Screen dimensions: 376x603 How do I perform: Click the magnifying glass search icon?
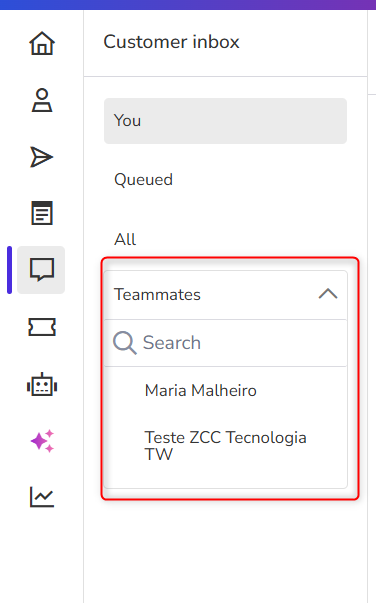point(125,343)
